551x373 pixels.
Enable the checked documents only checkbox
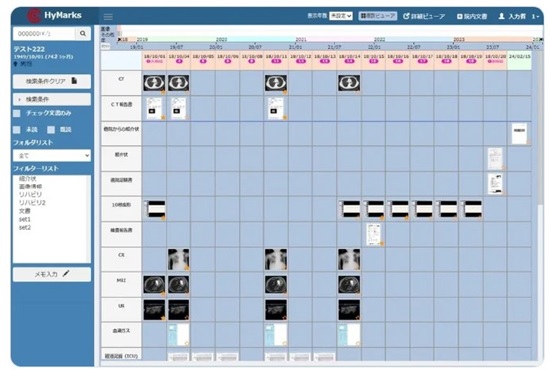(17, 113)
